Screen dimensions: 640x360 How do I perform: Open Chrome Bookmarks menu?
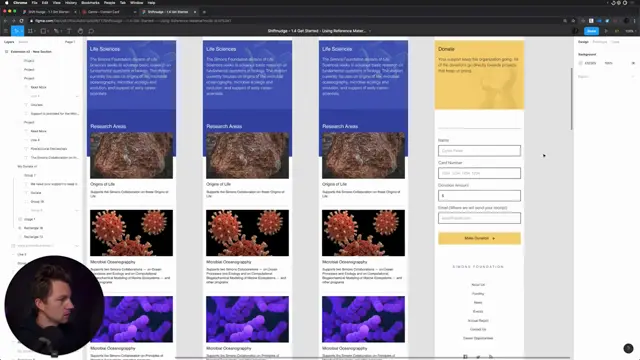90,3
